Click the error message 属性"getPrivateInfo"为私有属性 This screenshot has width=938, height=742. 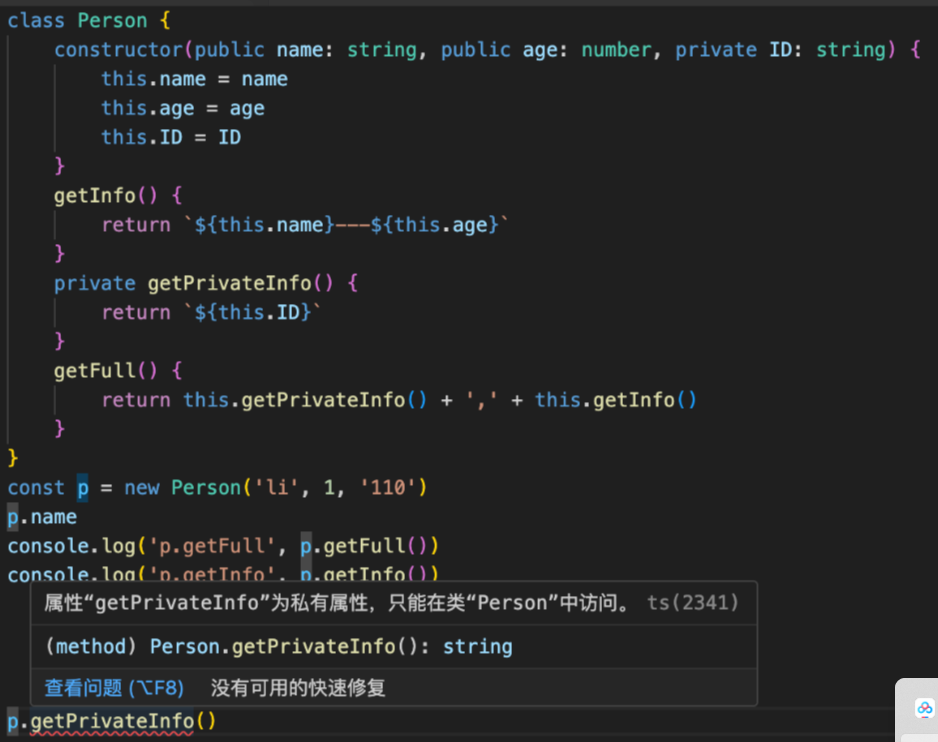tap(337, 603)
